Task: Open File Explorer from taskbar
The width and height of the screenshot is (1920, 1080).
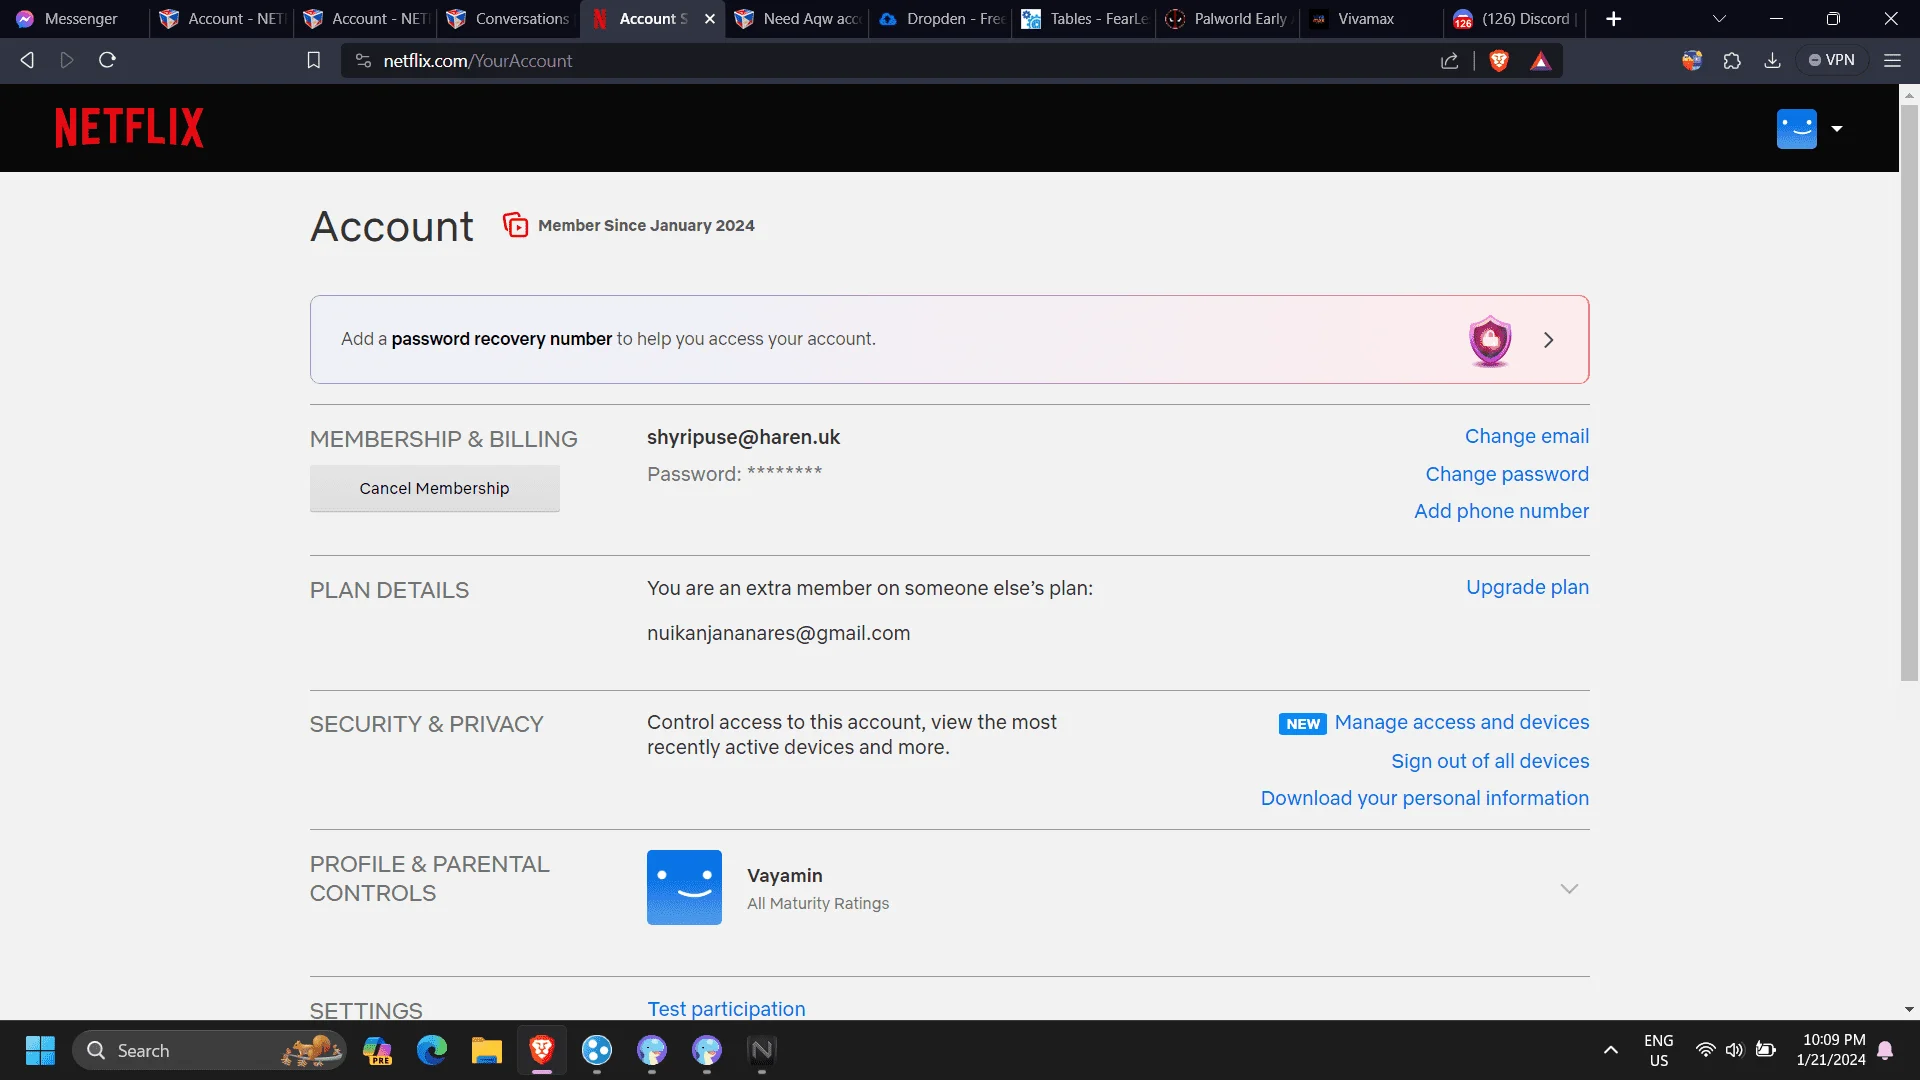Action: (487, 1050)
